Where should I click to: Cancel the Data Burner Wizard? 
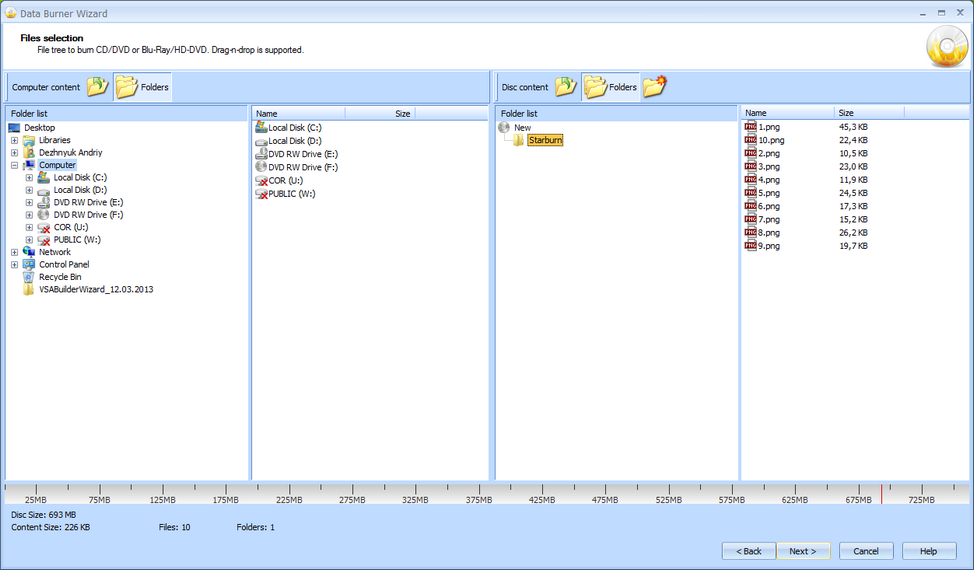866,551
